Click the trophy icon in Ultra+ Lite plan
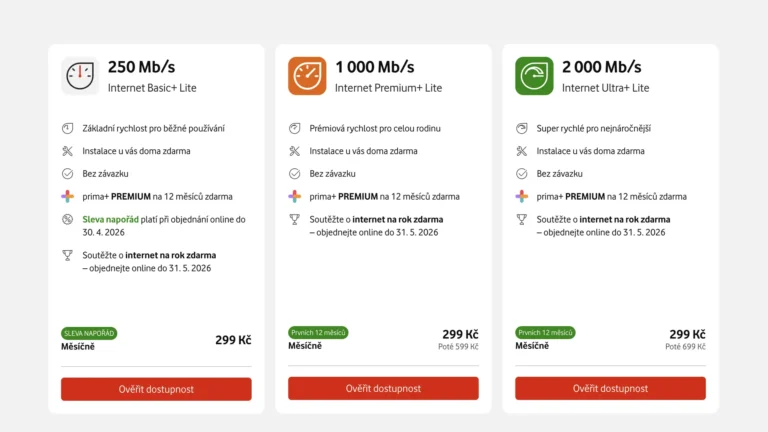The image size is (768, 432). 521,219
